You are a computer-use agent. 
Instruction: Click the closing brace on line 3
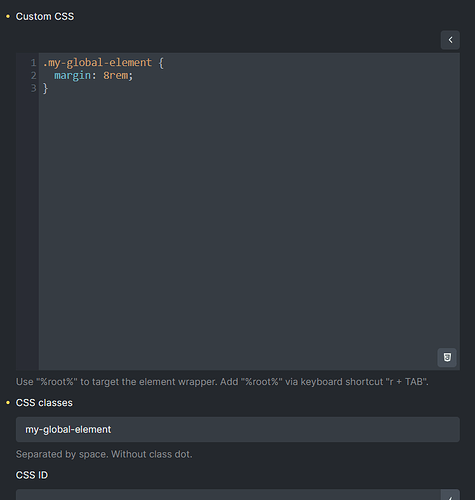[45, 88]
